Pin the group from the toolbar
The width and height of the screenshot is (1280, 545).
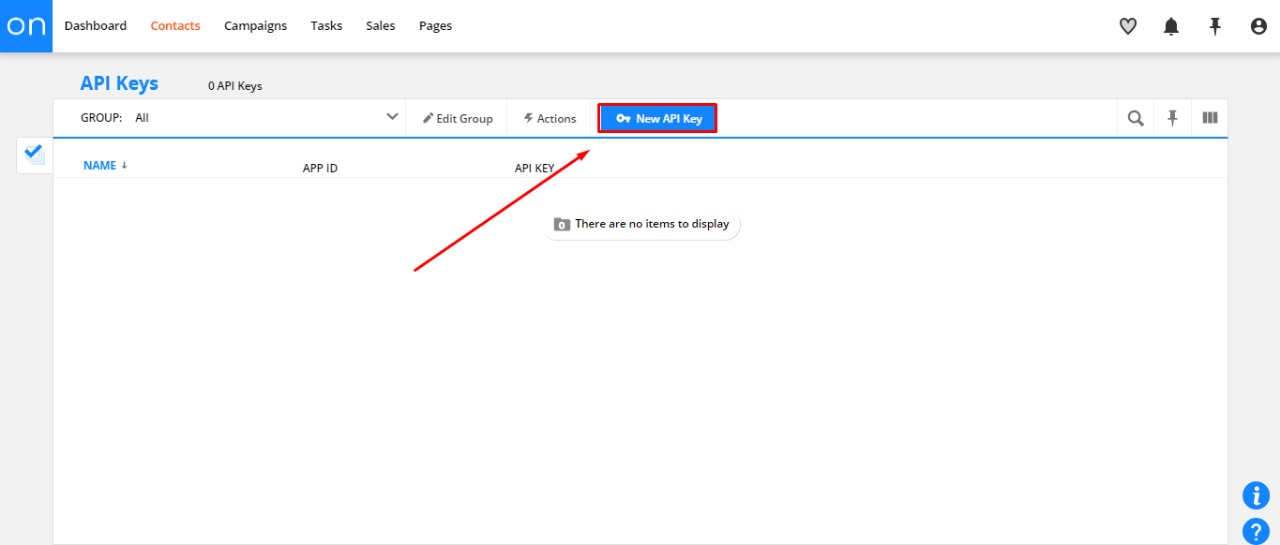[x=1172, y=118]
